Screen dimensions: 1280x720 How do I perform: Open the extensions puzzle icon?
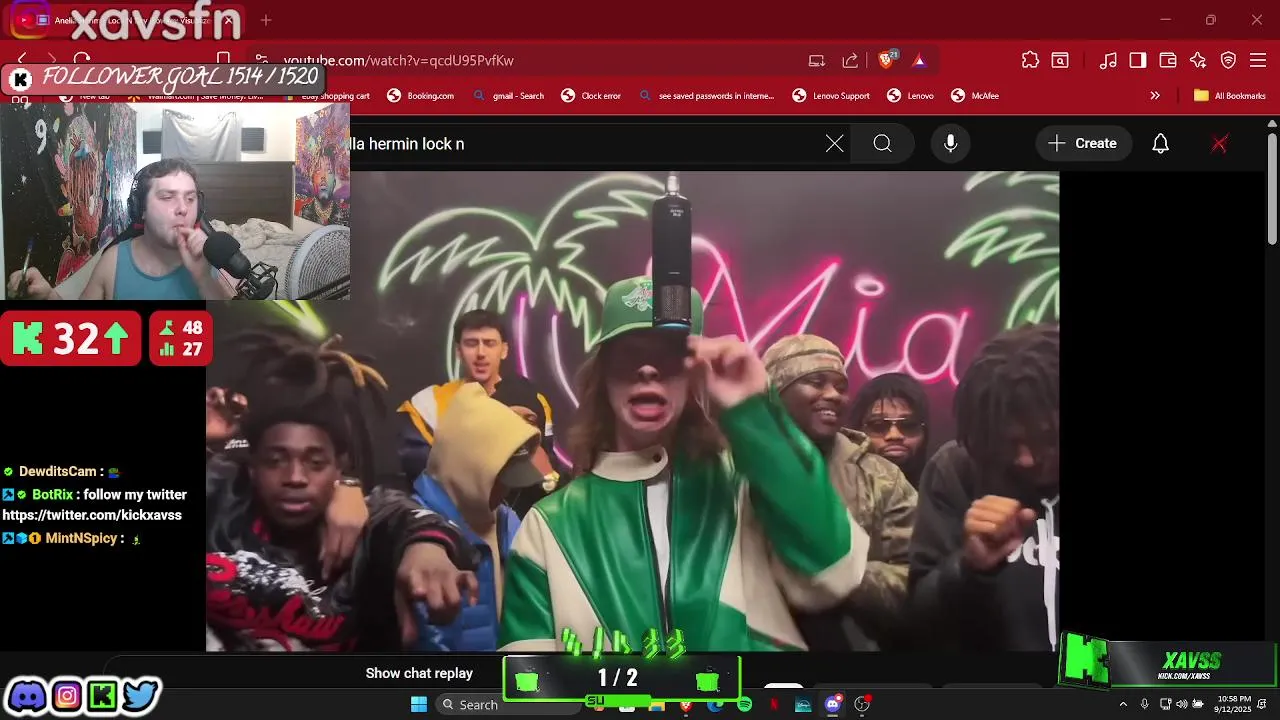coord(1030,60)
